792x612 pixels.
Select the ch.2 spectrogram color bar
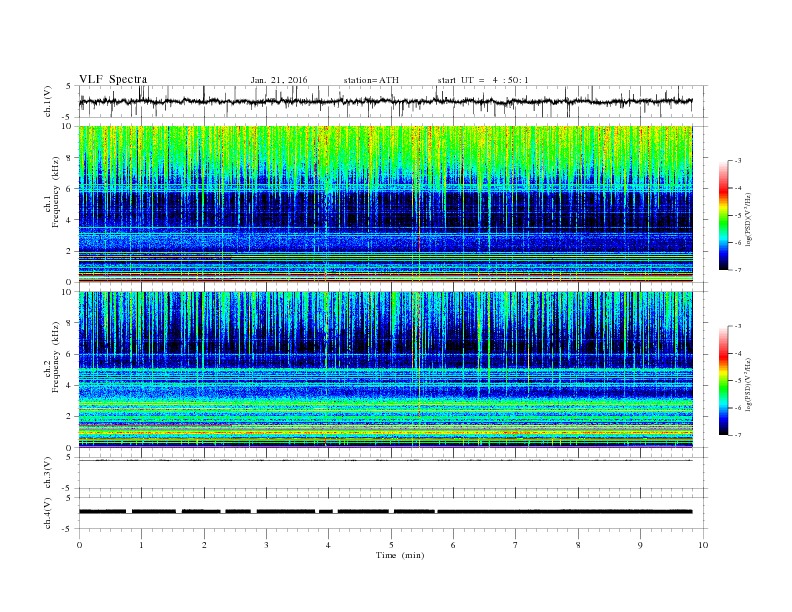coord(723,381)
